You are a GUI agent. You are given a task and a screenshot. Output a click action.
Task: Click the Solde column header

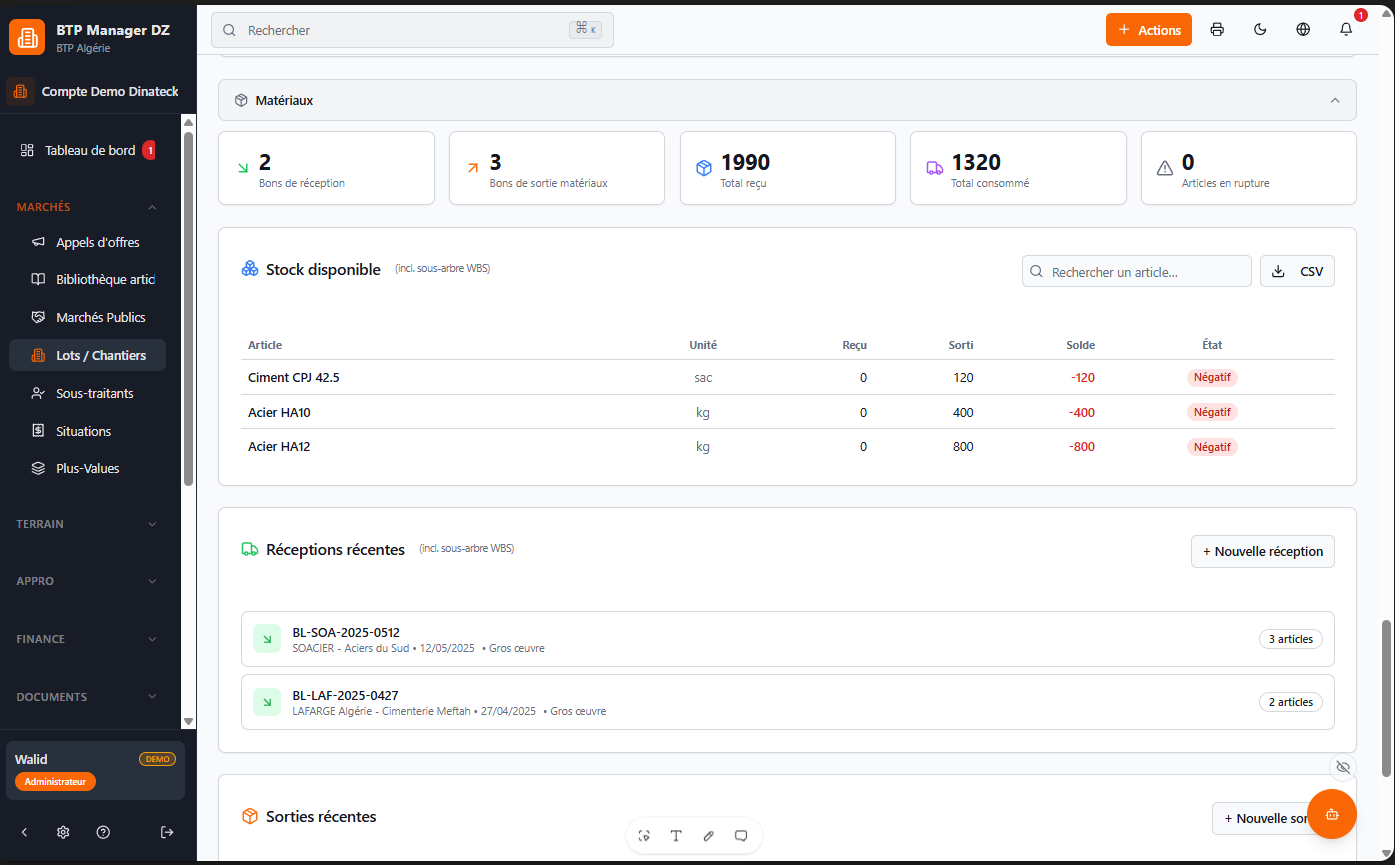(x=1080, y=345)
